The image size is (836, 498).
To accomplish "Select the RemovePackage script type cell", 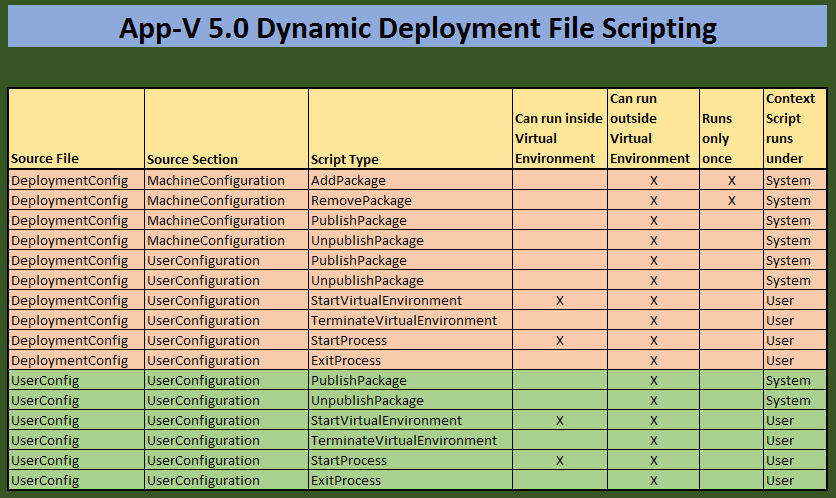I will (x=361, y=201).
